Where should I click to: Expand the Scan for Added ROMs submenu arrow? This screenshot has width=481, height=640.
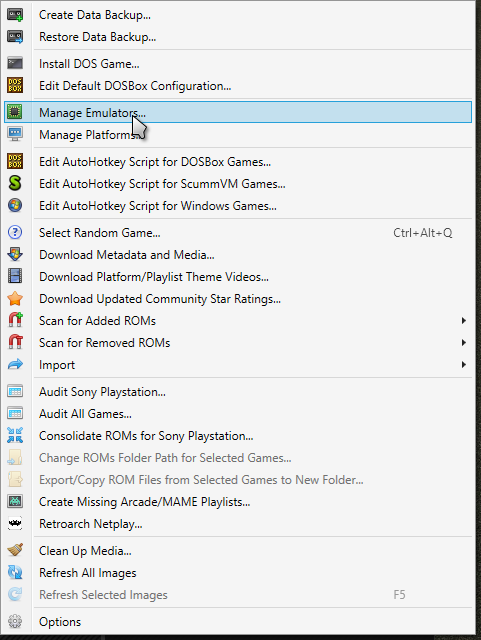click(x=463, y=320)
